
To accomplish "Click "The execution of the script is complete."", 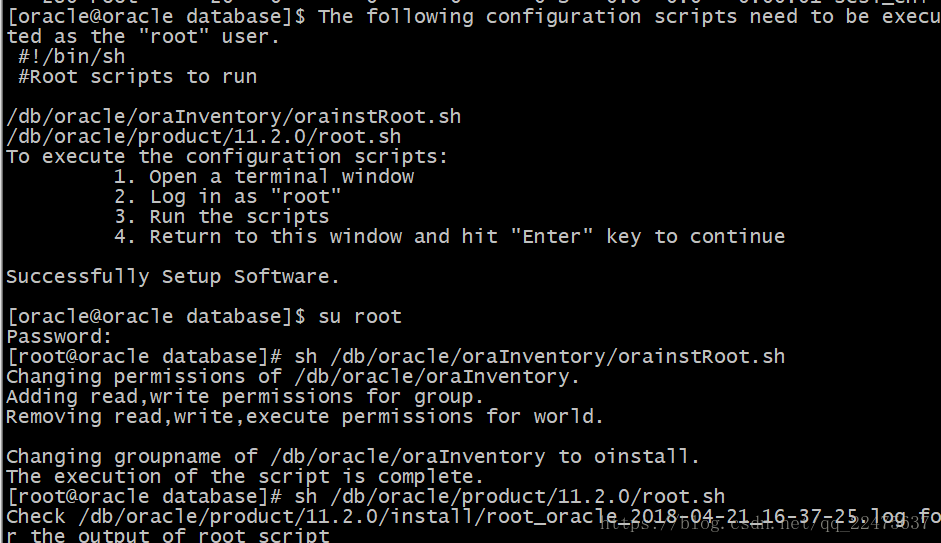I will [245, 476].
